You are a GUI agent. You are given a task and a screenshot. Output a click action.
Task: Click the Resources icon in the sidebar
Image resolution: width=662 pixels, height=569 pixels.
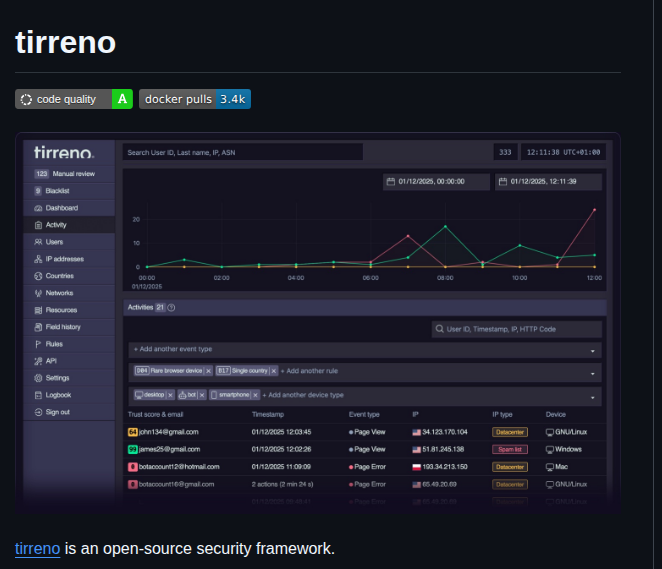tap(38, 310)
